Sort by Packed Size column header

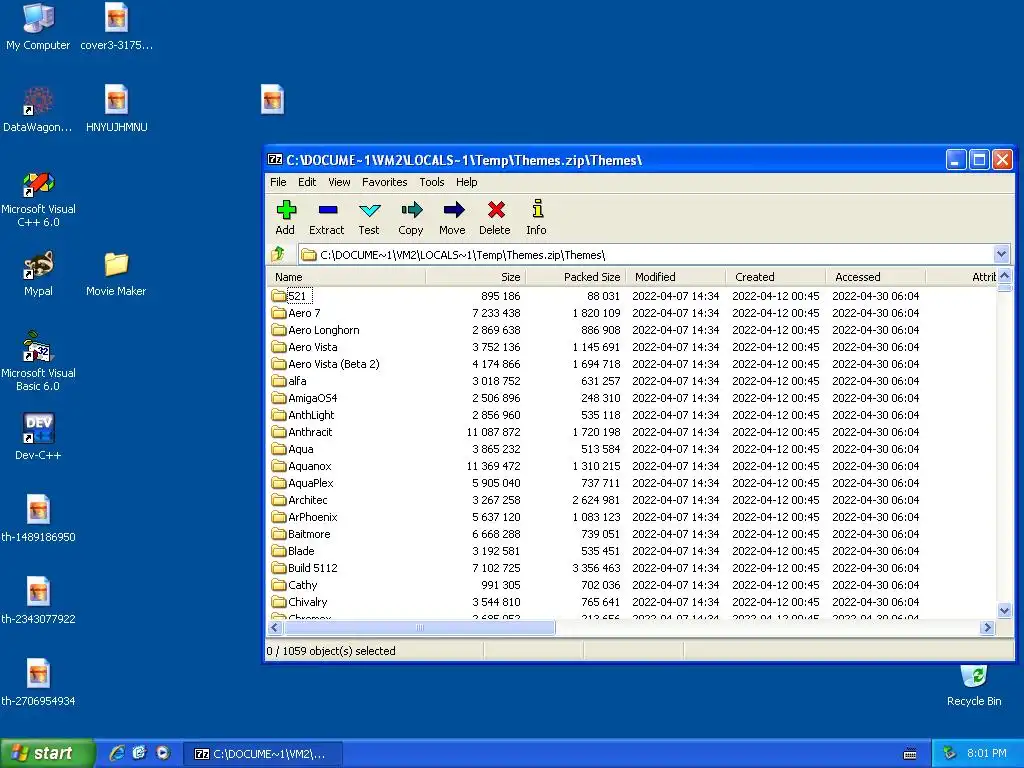575,277
